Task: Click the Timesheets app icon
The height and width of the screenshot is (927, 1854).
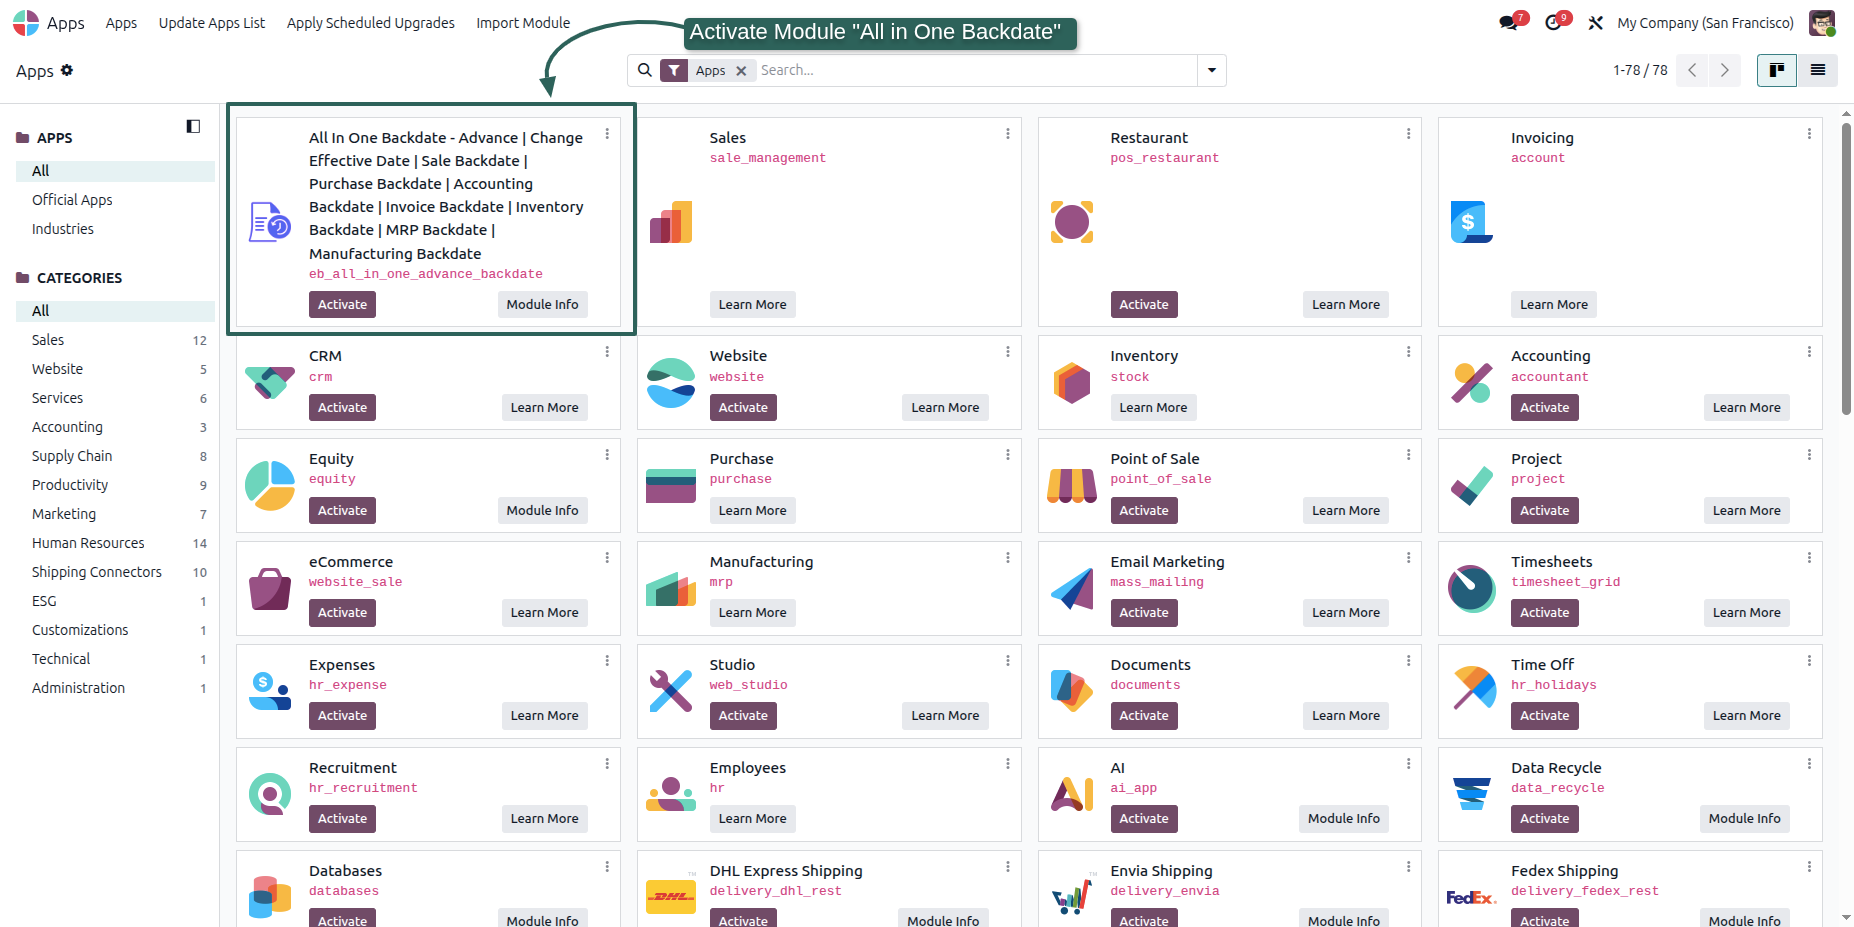Action: [x=1472, y=588]
